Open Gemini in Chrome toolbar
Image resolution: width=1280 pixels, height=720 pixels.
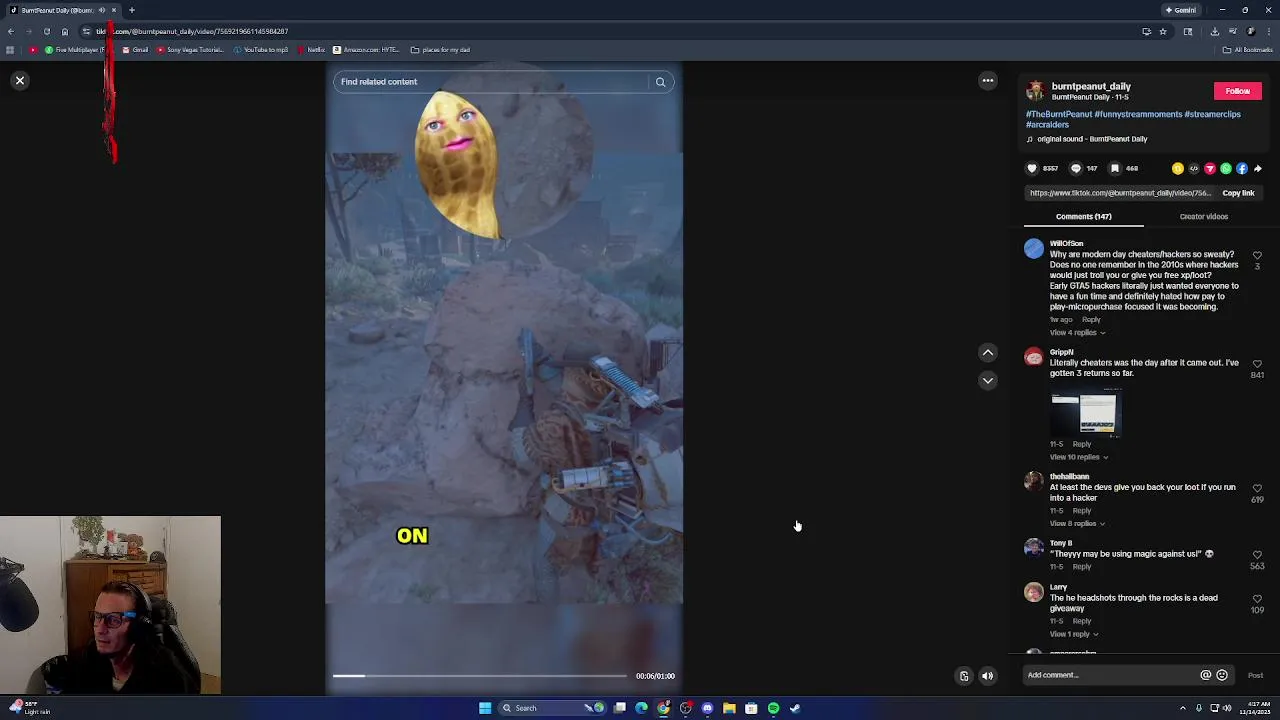pyautogui.click(x=1181, y=10)
